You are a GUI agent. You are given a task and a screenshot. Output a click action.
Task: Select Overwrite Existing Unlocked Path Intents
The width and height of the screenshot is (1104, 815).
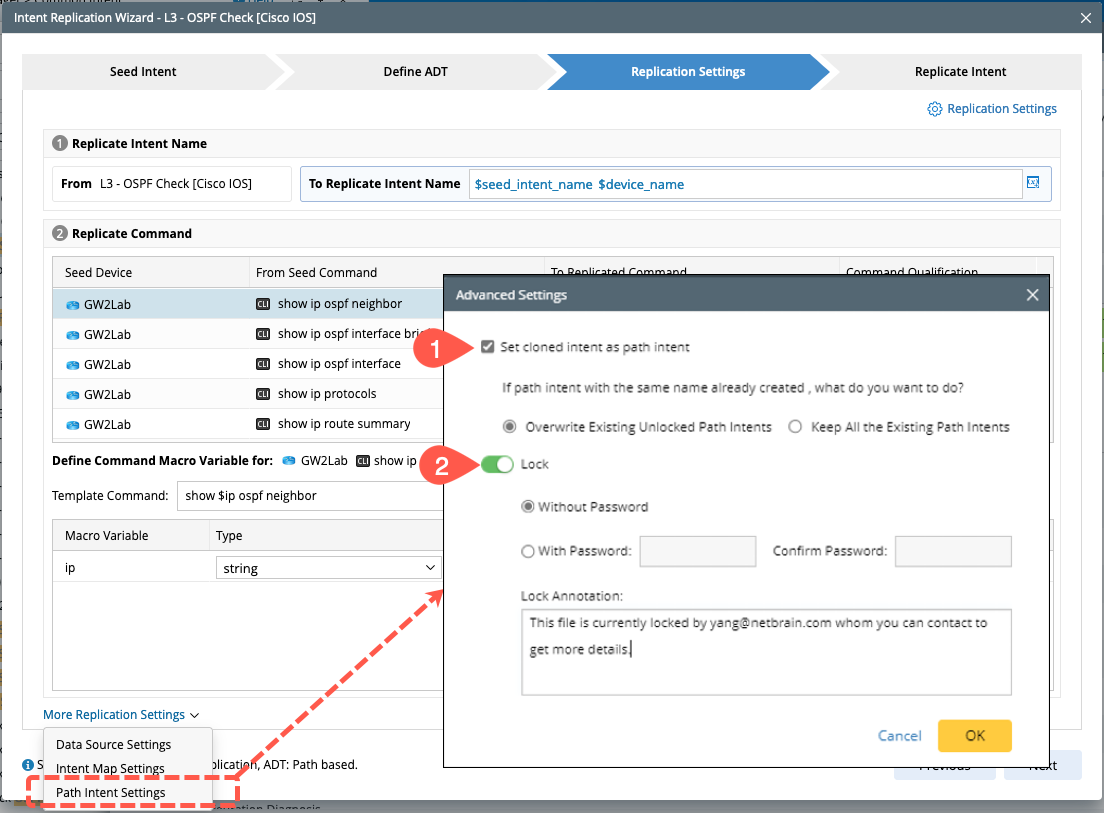pyautogui.click(x=509, y=427)
